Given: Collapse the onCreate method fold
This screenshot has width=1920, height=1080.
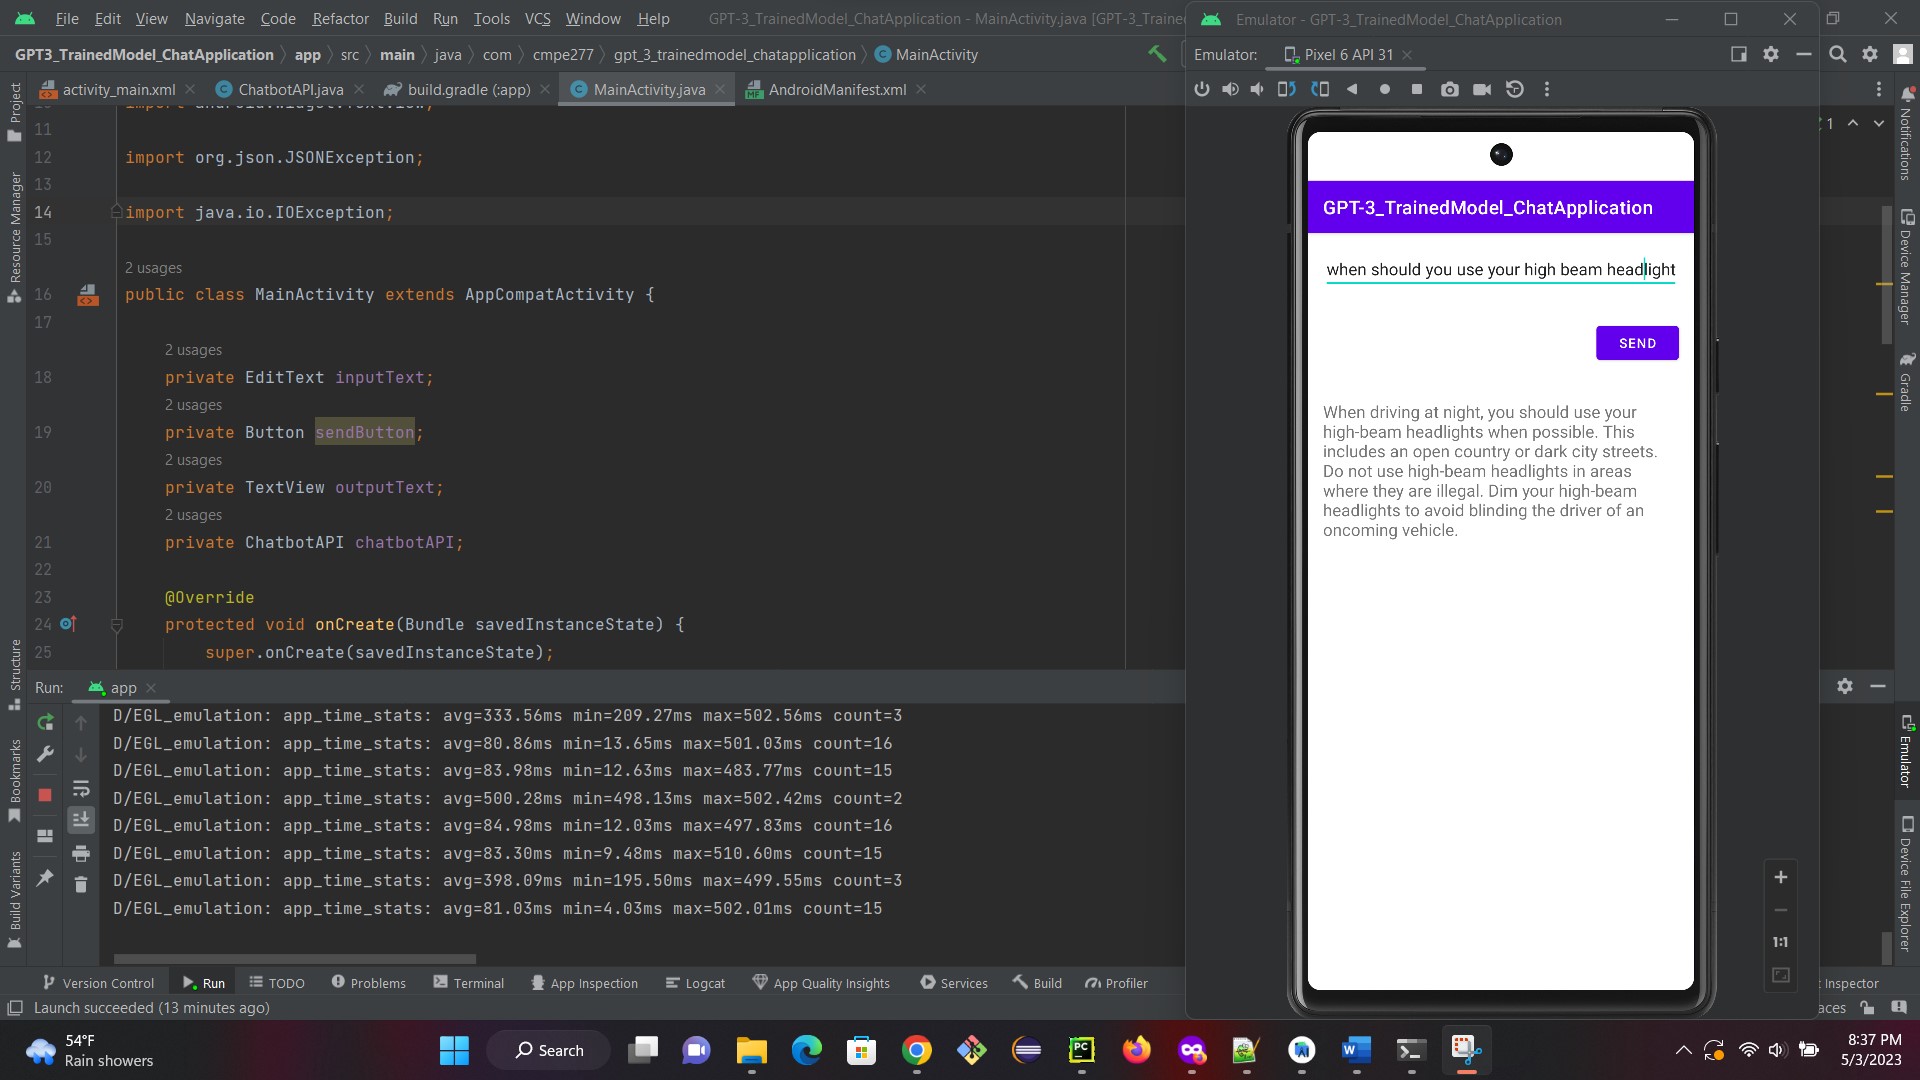Looking at the screenshot, I should click(117, 624).
